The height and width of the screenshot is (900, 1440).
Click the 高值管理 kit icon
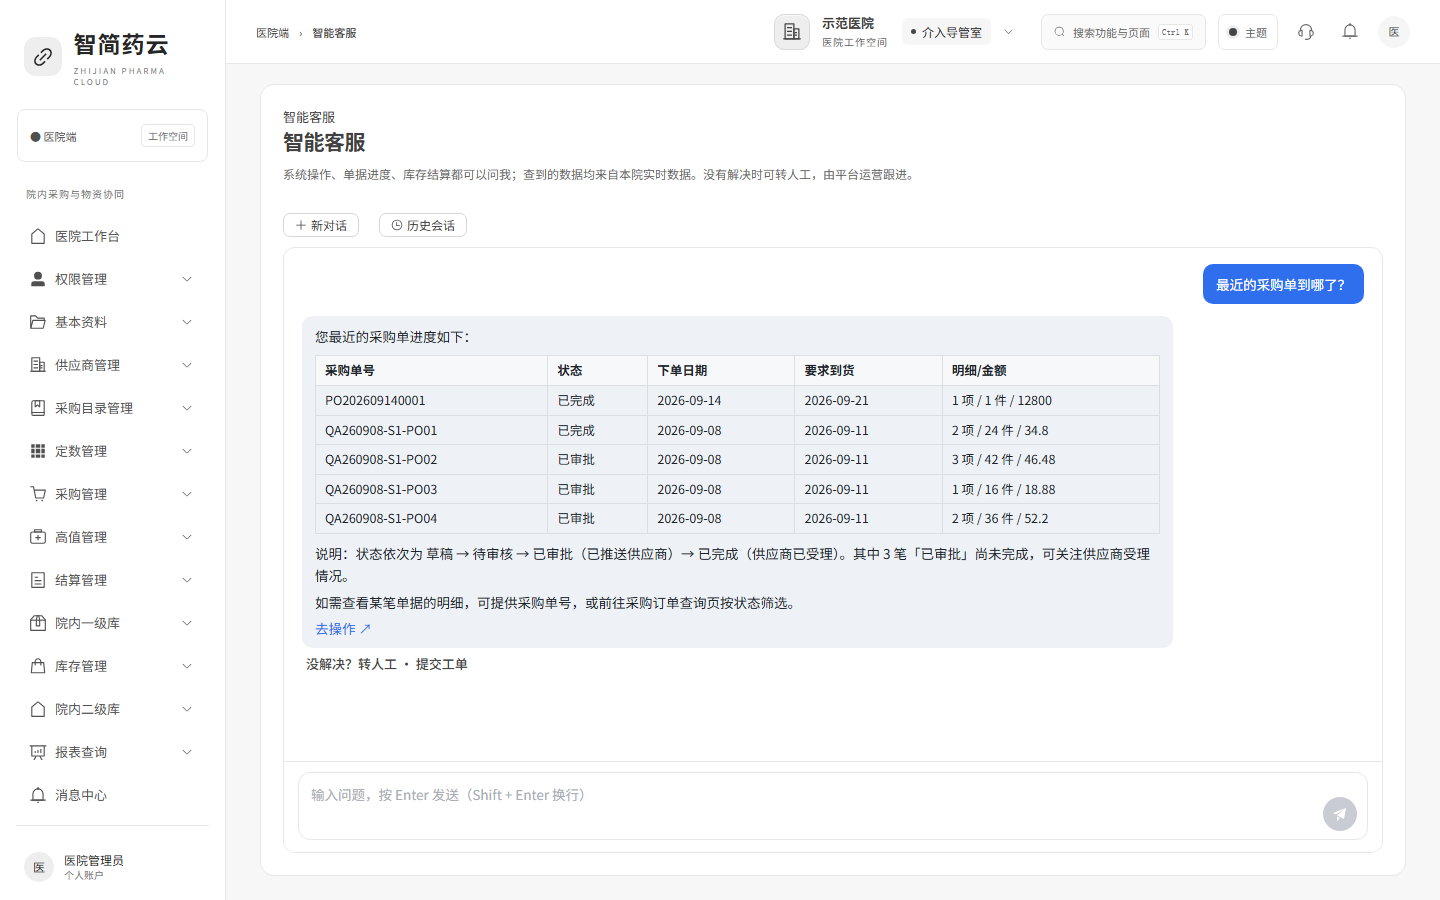click(38, 537)
